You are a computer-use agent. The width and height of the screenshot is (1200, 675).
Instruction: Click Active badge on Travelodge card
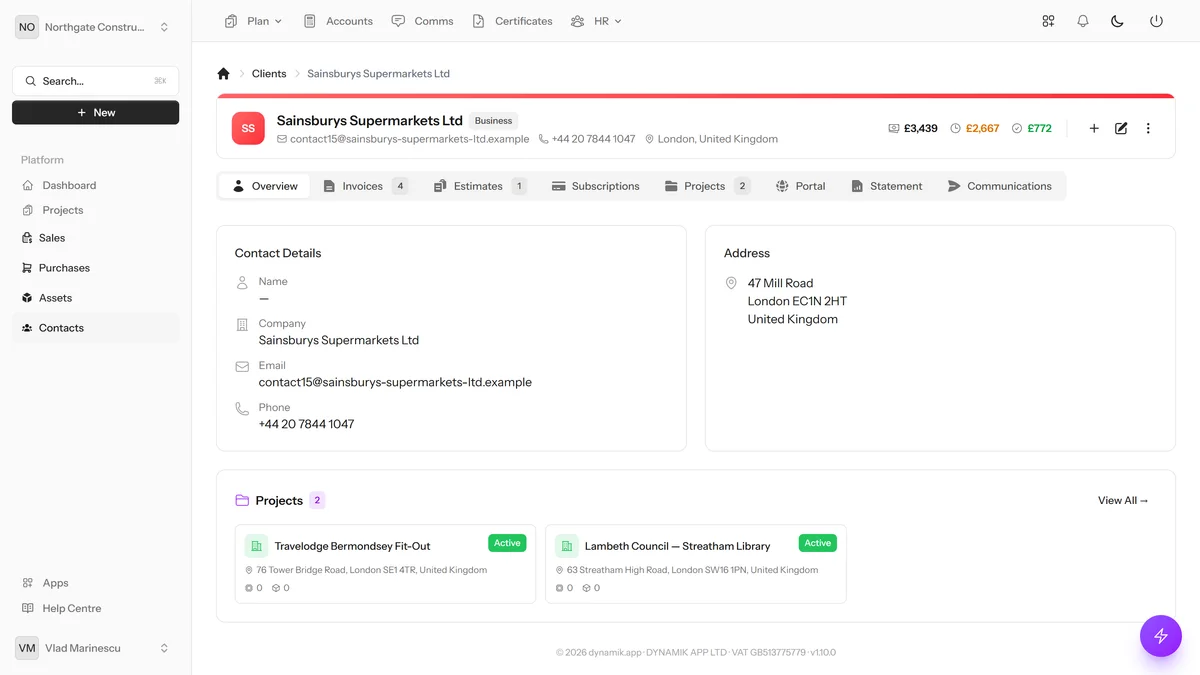click(507, 543)
